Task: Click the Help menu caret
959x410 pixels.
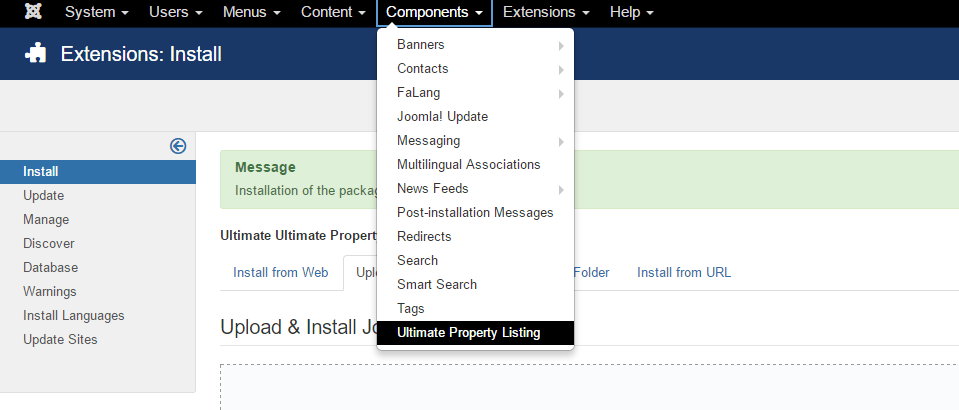Action: (x=650, y=13)
